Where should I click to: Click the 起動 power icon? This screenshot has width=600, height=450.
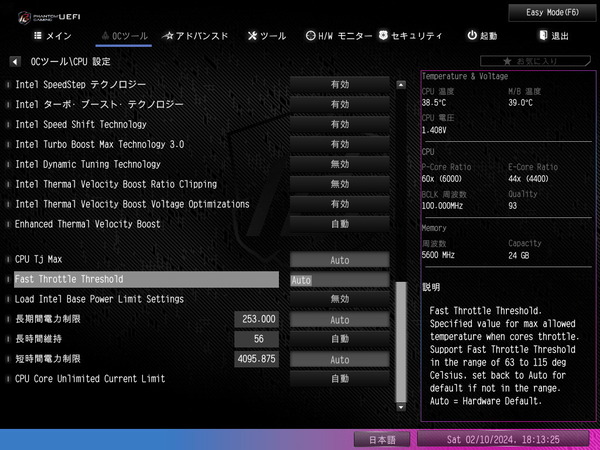coord(472,36)
